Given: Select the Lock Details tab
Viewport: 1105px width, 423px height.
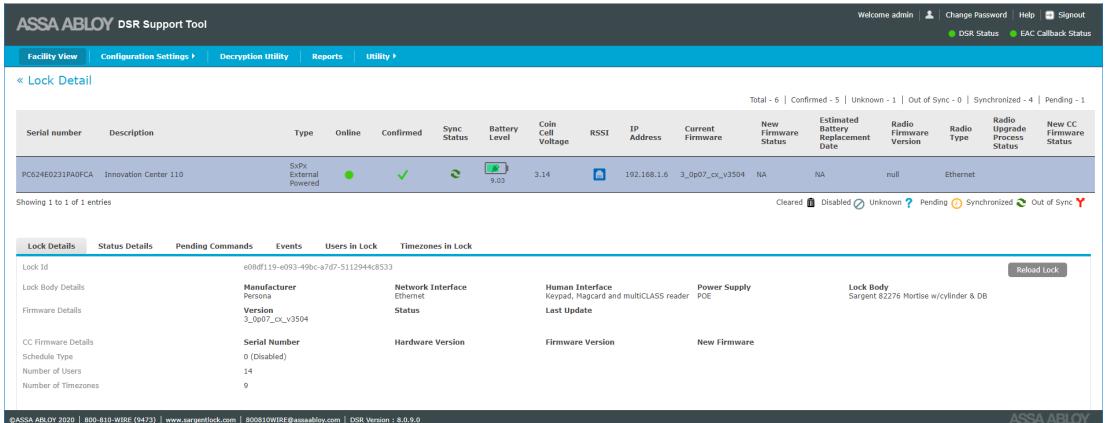Looking at the screenshot, I should (x=51, y=246).
